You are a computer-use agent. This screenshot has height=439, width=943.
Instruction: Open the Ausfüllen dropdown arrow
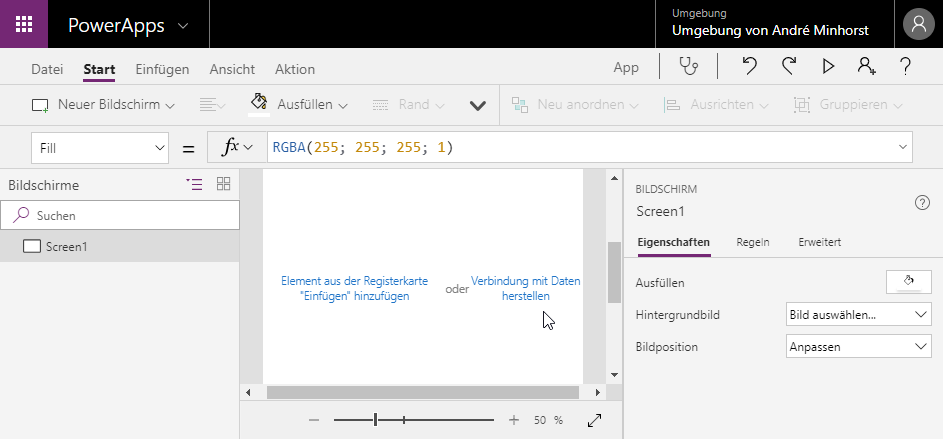pyautogui.click(x=343, y=106)
